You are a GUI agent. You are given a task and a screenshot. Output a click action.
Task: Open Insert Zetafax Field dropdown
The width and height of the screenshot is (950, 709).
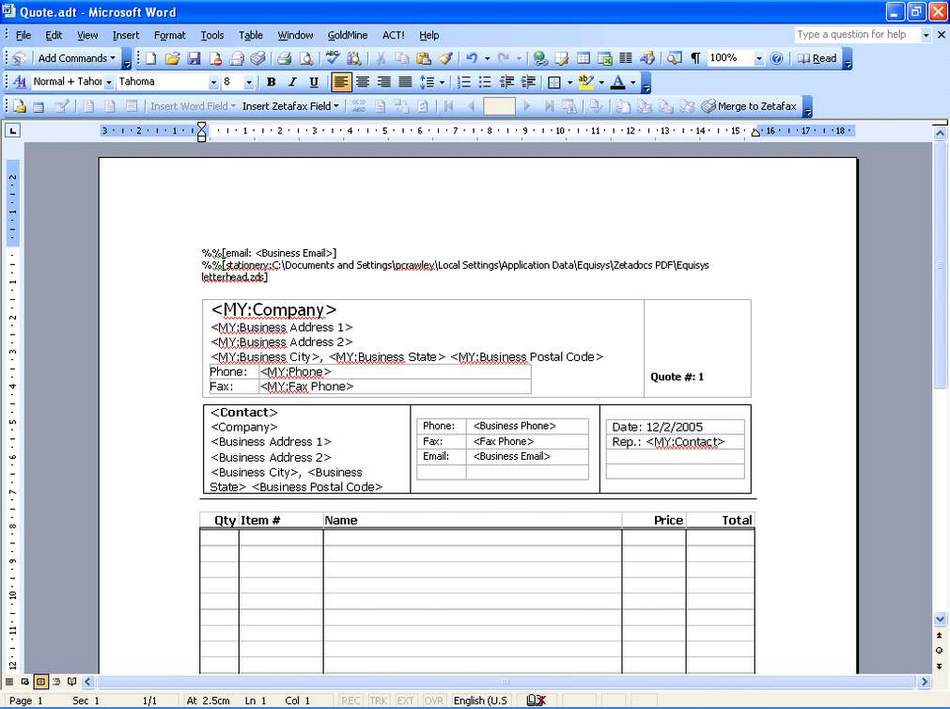click(x=291, y=106)
